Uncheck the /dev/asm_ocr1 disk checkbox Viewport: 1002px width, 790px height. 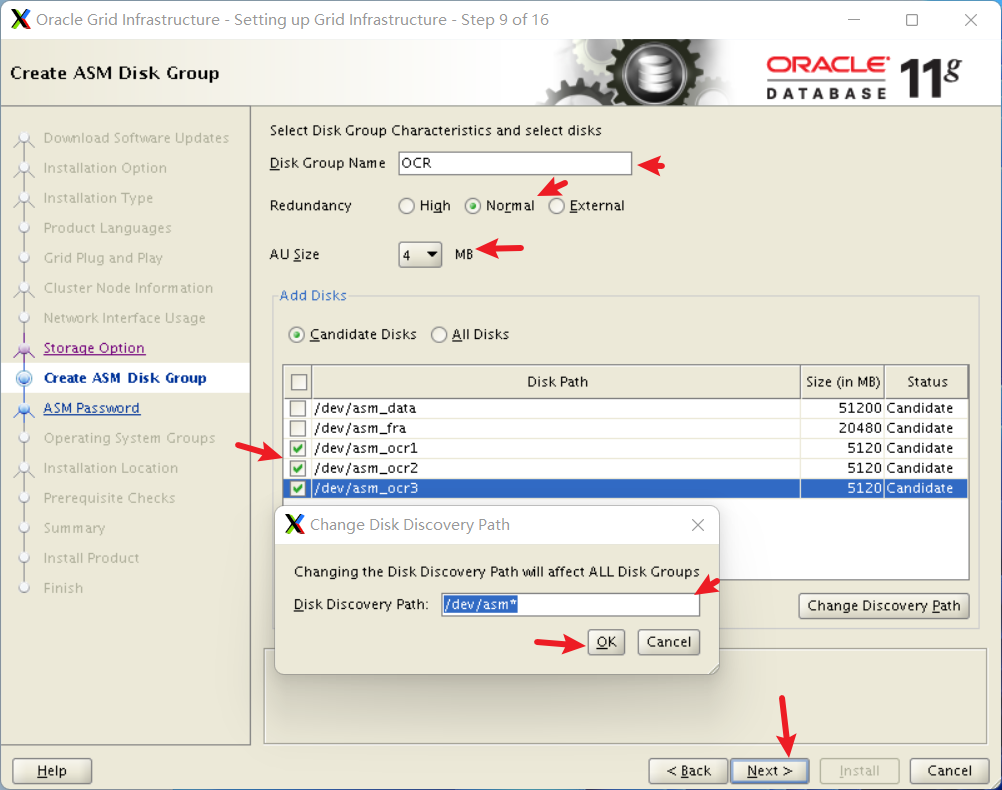point(298,448)
